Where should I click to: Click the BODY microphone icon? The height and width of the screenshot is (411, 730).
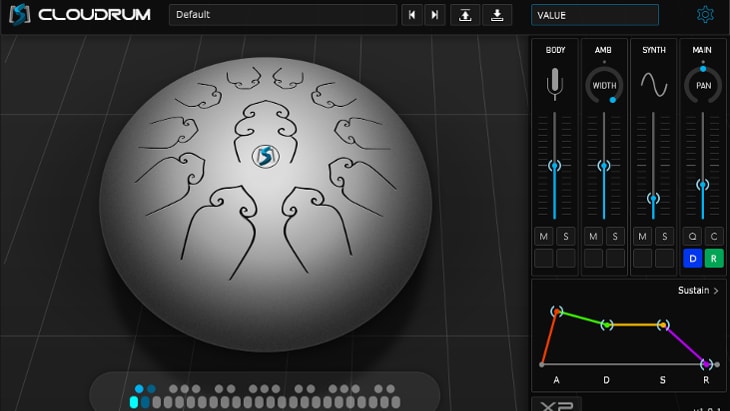click(554, 84)
